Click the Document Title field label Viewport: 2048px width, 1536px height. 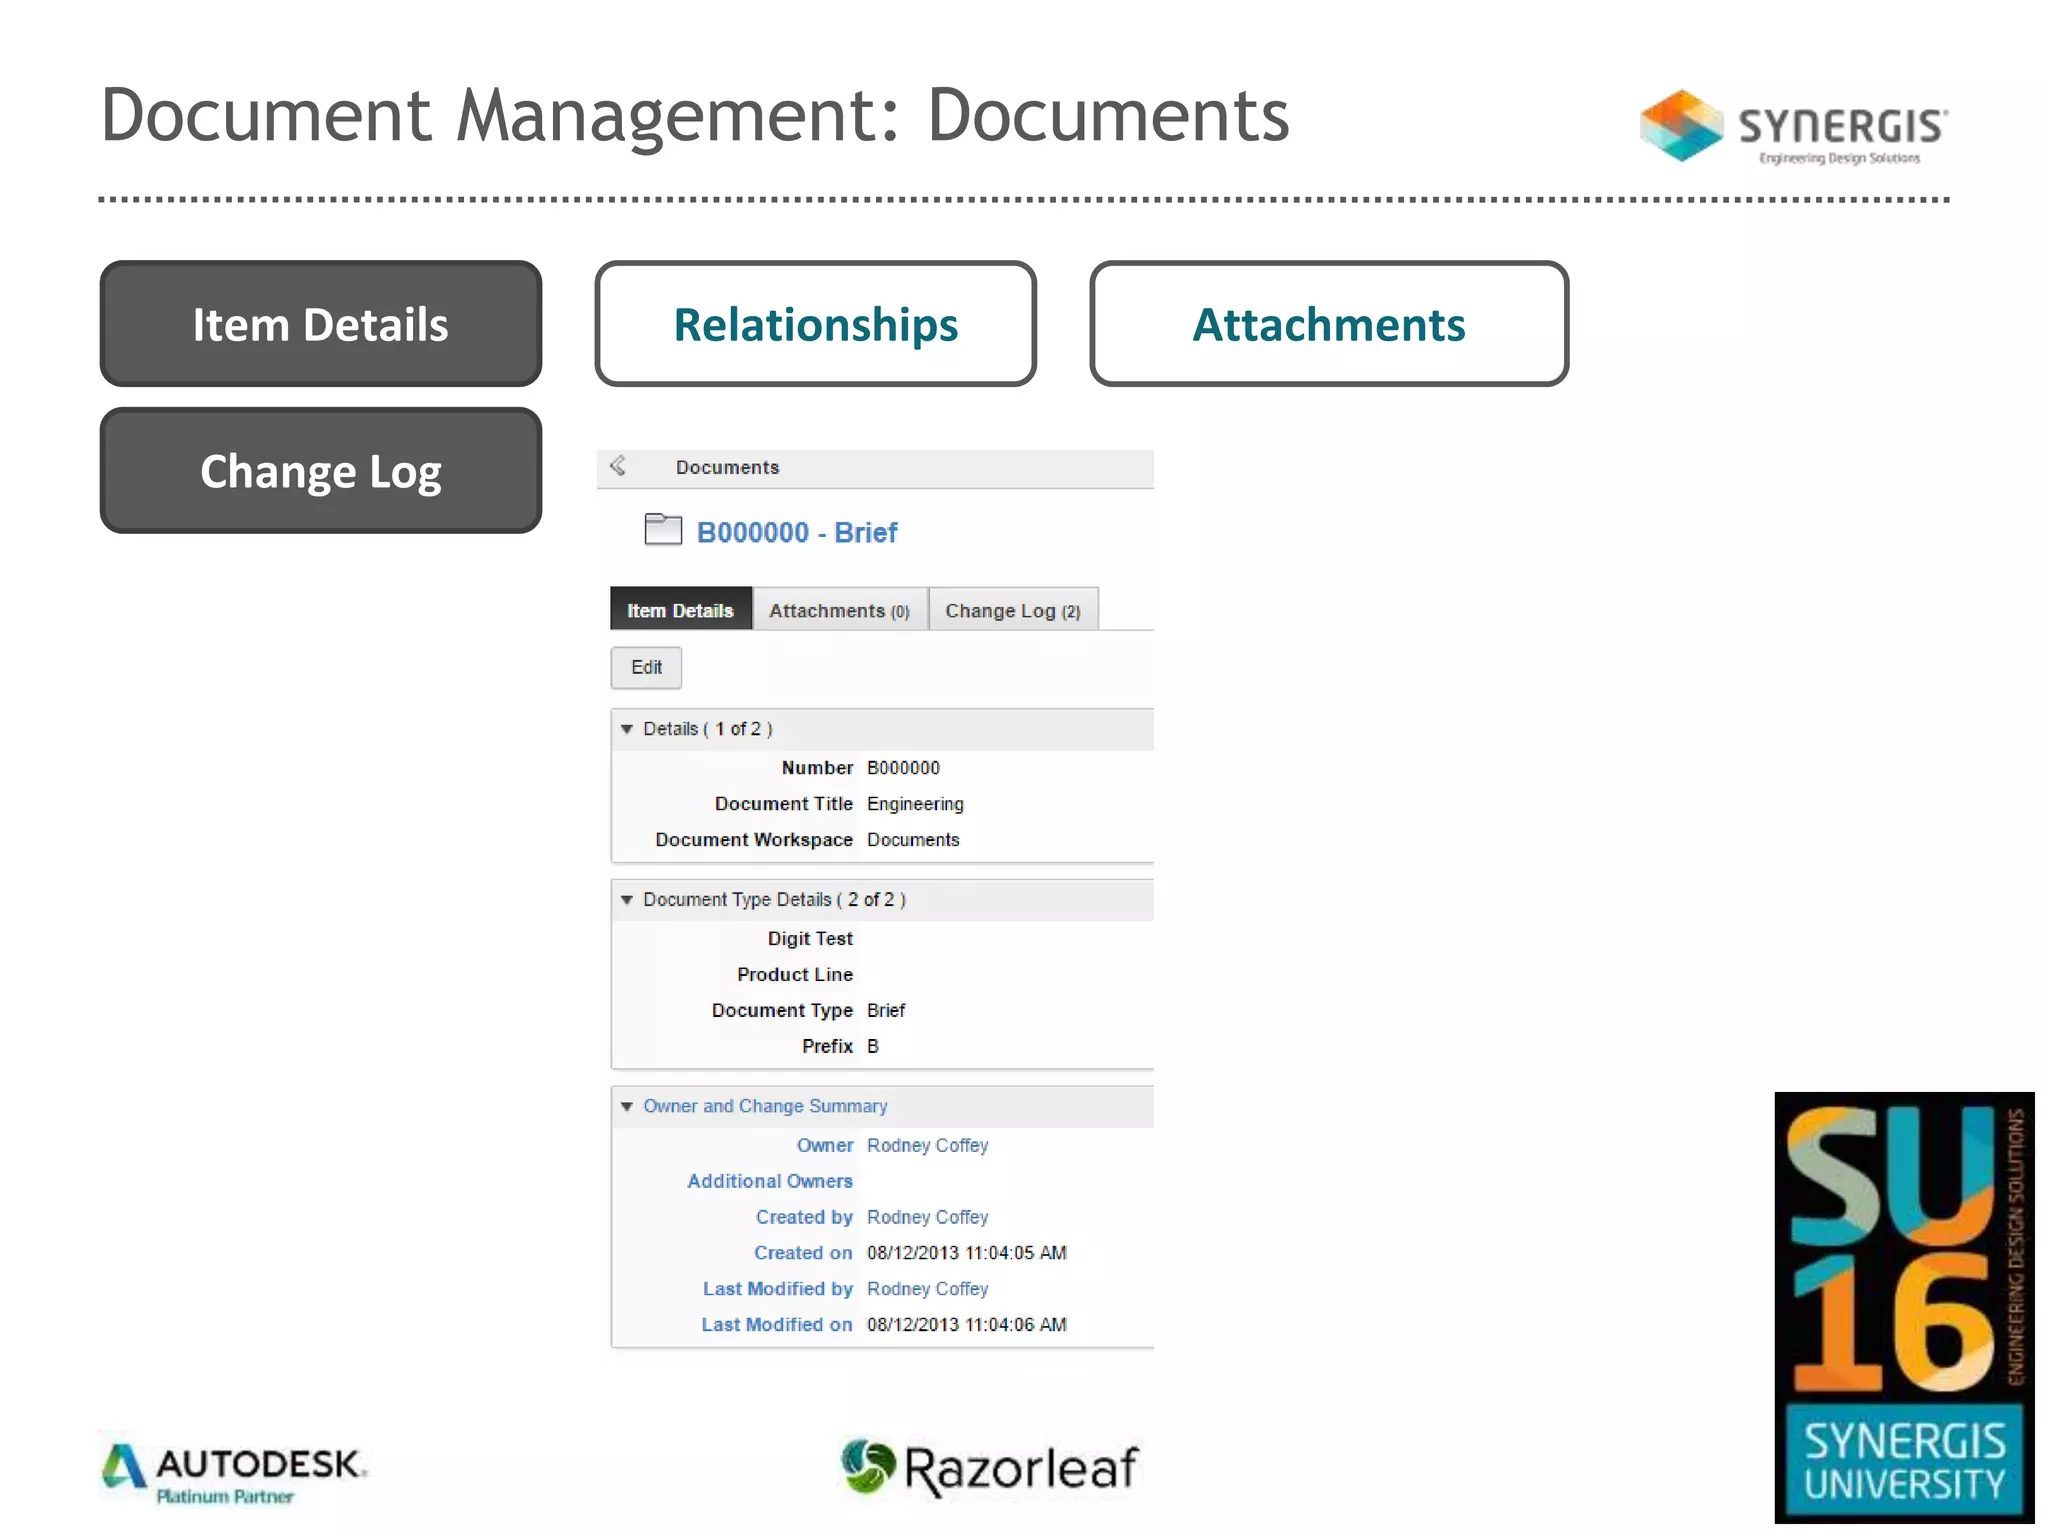784,804
